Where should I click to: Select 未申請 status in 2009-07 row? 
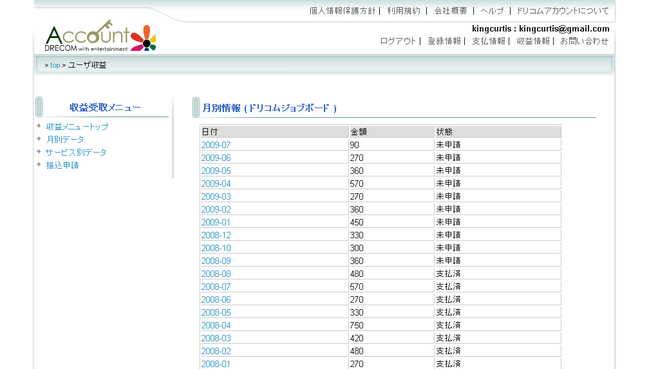click(x=448, y=145)
